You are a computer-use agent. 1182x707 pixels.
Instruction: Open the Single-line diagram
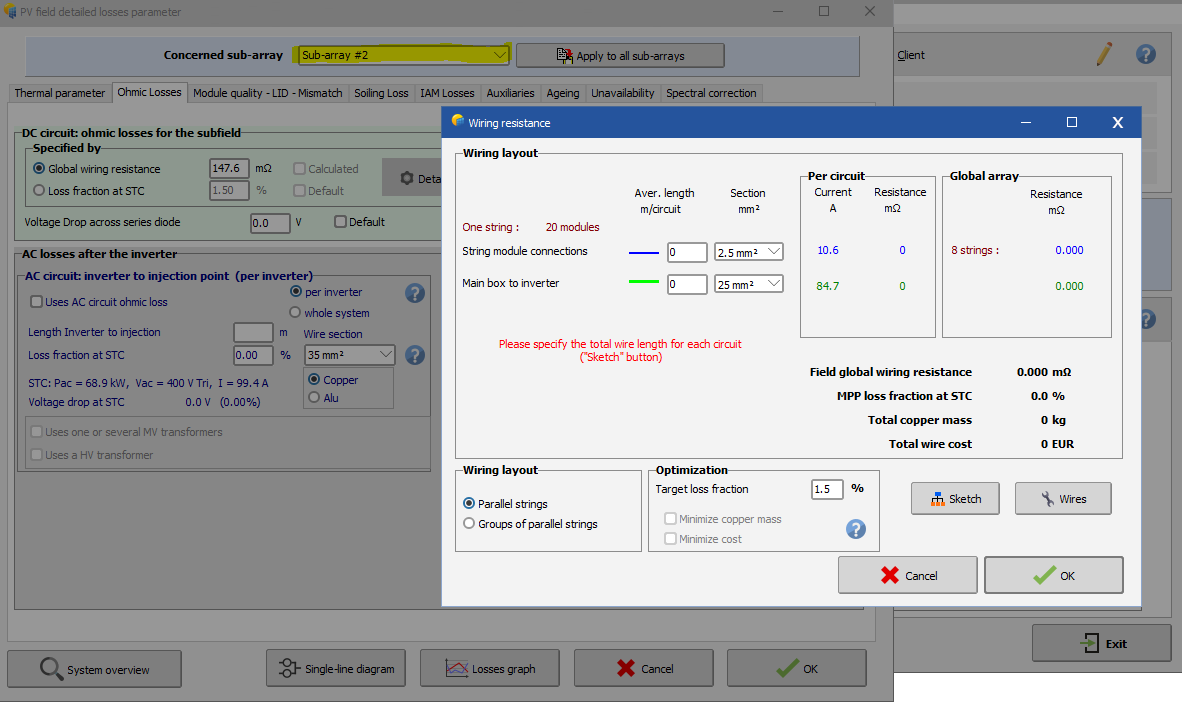[336, 669]
